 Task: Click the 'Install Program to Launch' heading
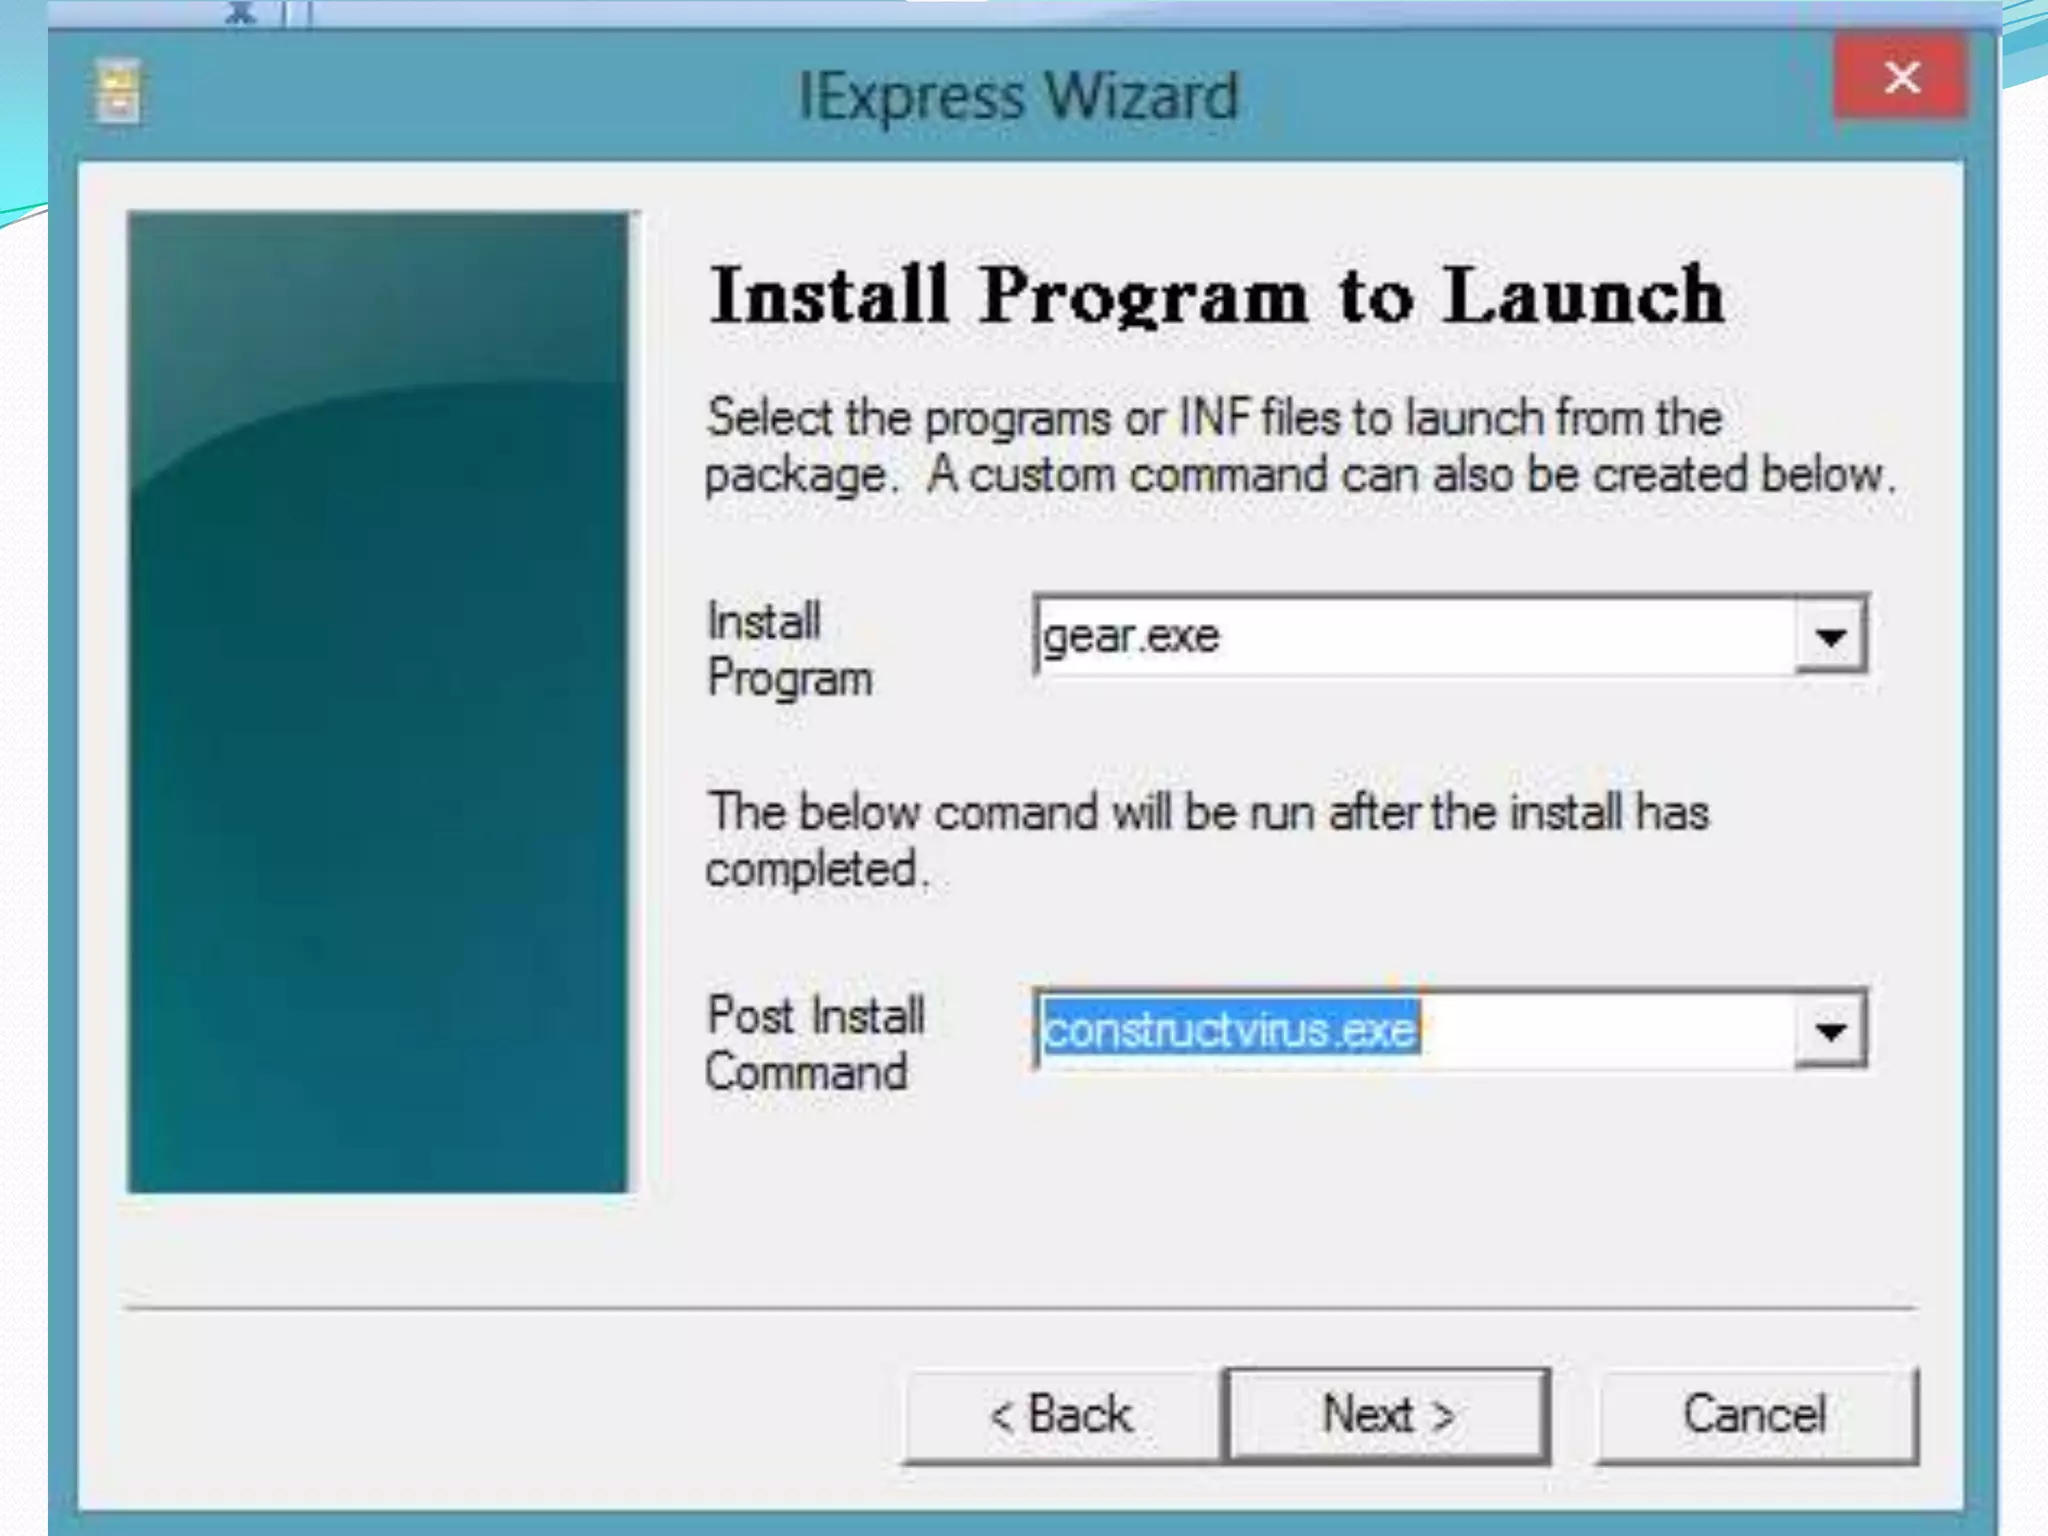tap(1217, 295)
